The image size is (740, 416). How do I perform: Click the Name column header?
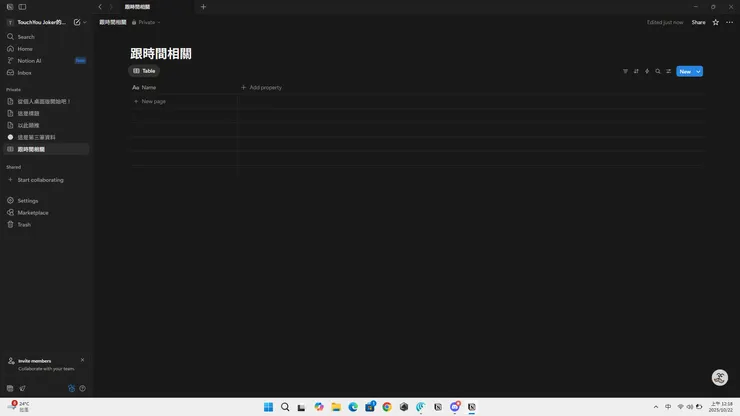(184, 87)
